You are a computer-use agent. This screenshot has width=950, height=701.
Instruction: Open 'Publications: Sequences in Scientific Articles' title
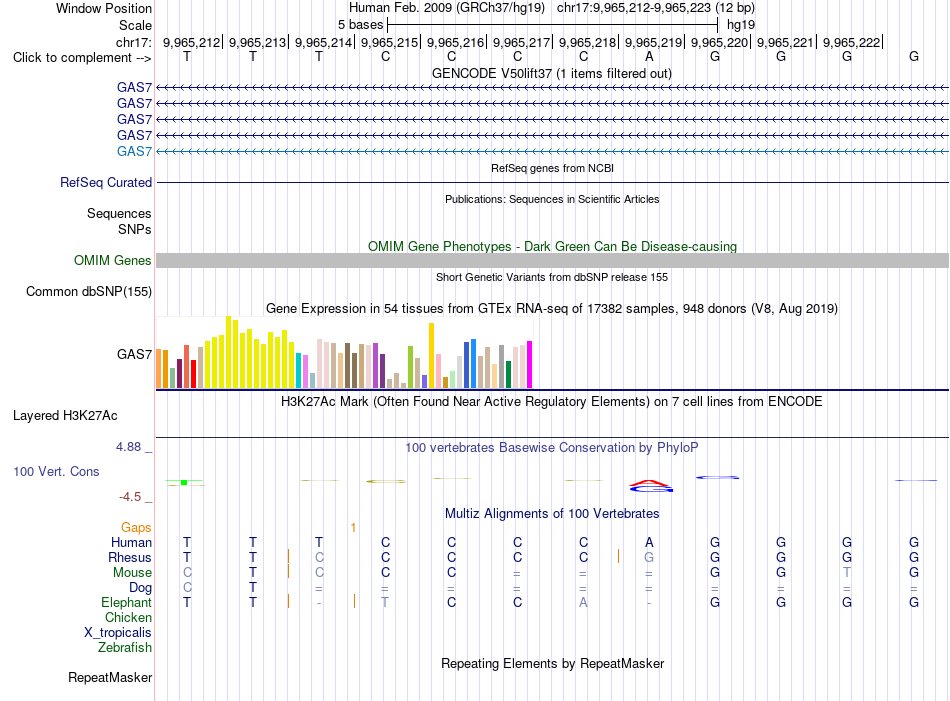pos(552,199)
